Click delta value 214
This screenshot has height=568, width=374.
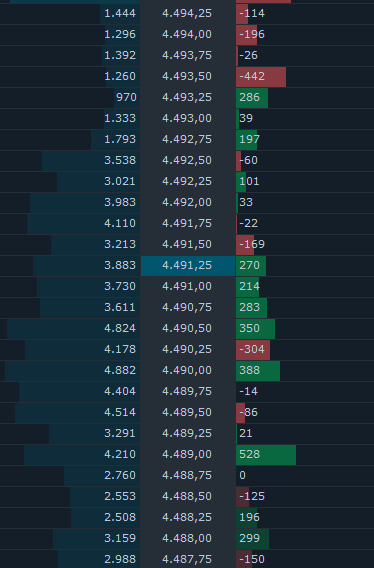coord(250,287)
